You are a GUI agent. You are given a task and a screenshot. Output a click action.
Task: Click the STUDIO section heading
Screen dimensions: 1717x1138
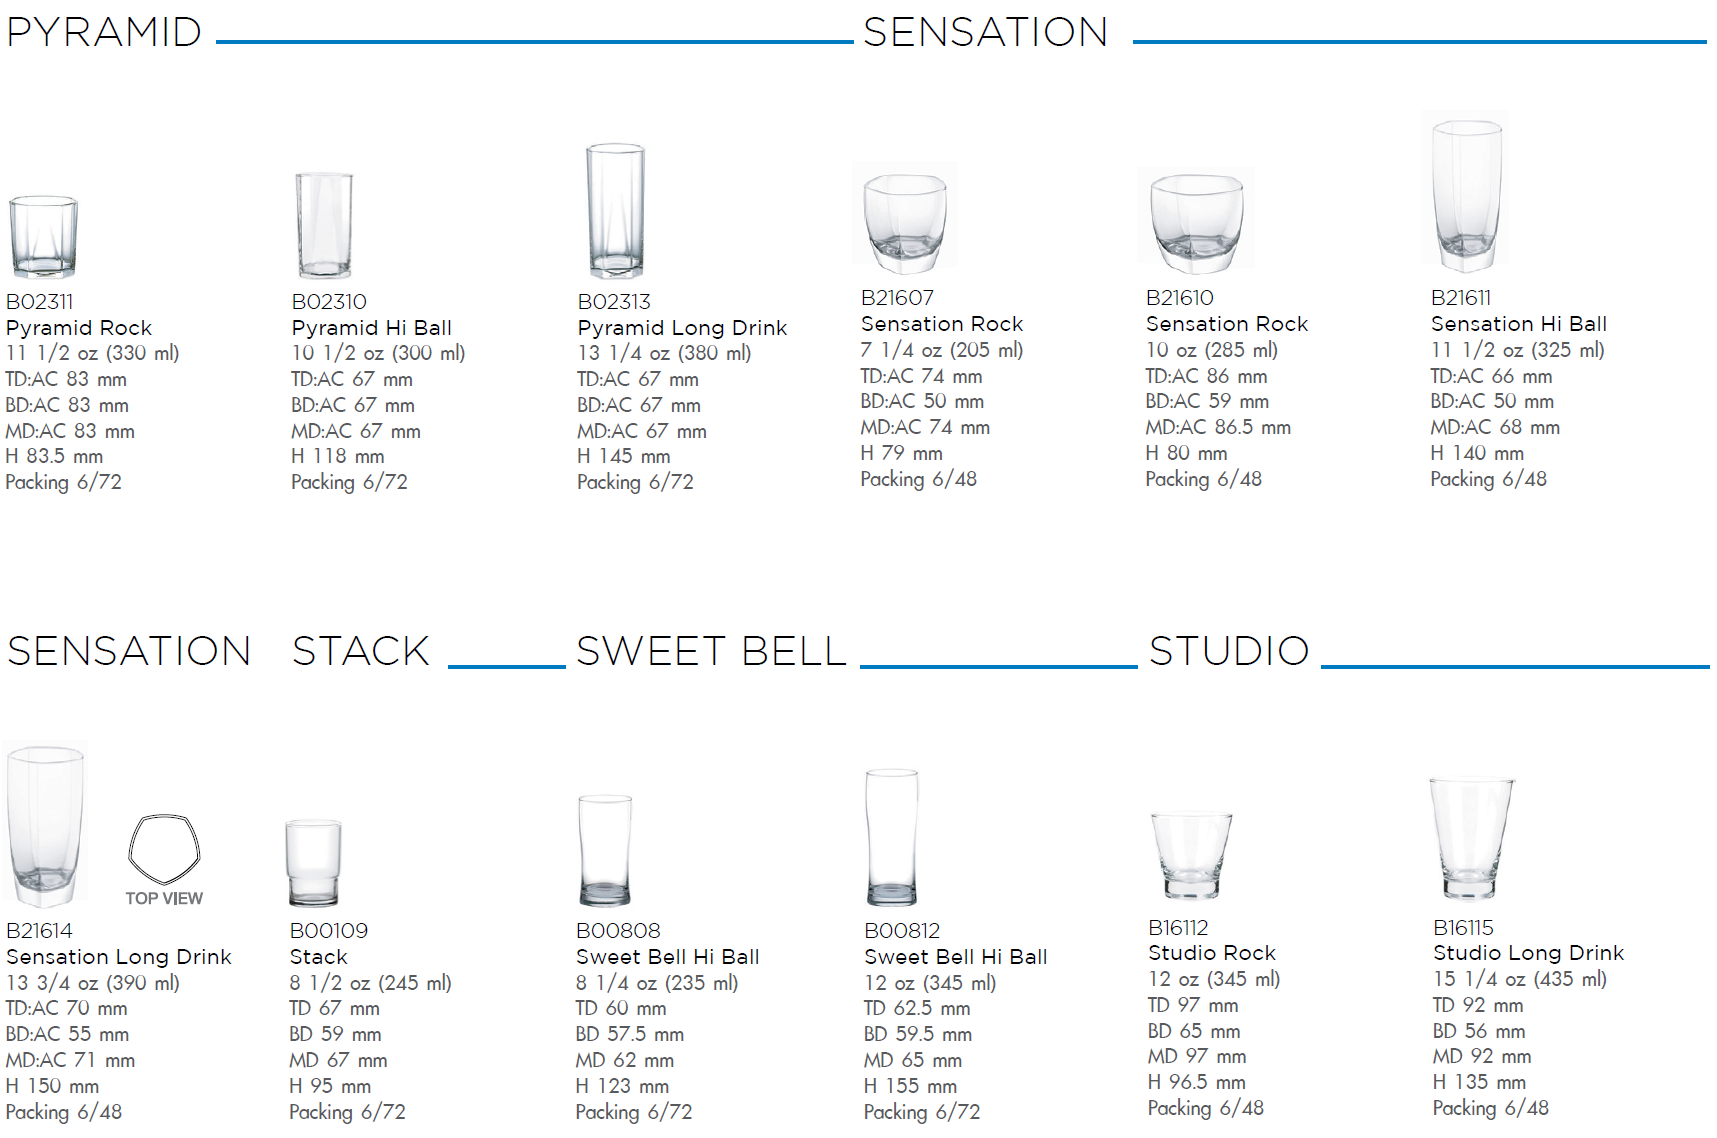[x=1229, y=651]
